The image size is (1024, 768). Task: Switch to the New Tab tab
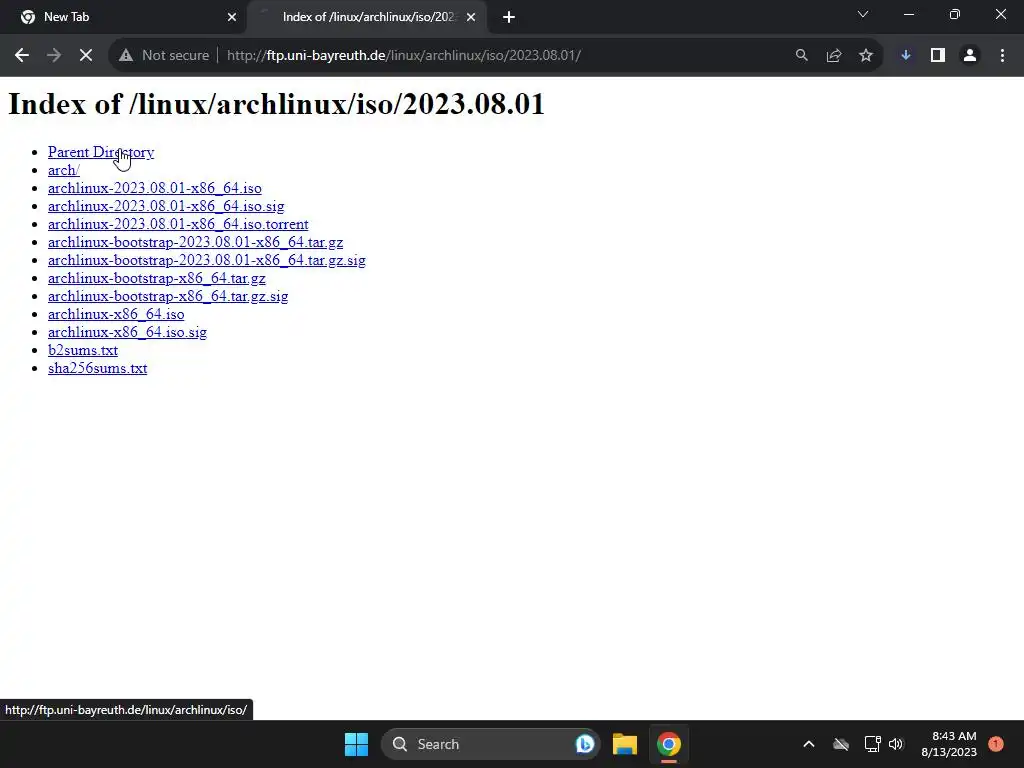(x=123, y=17)
